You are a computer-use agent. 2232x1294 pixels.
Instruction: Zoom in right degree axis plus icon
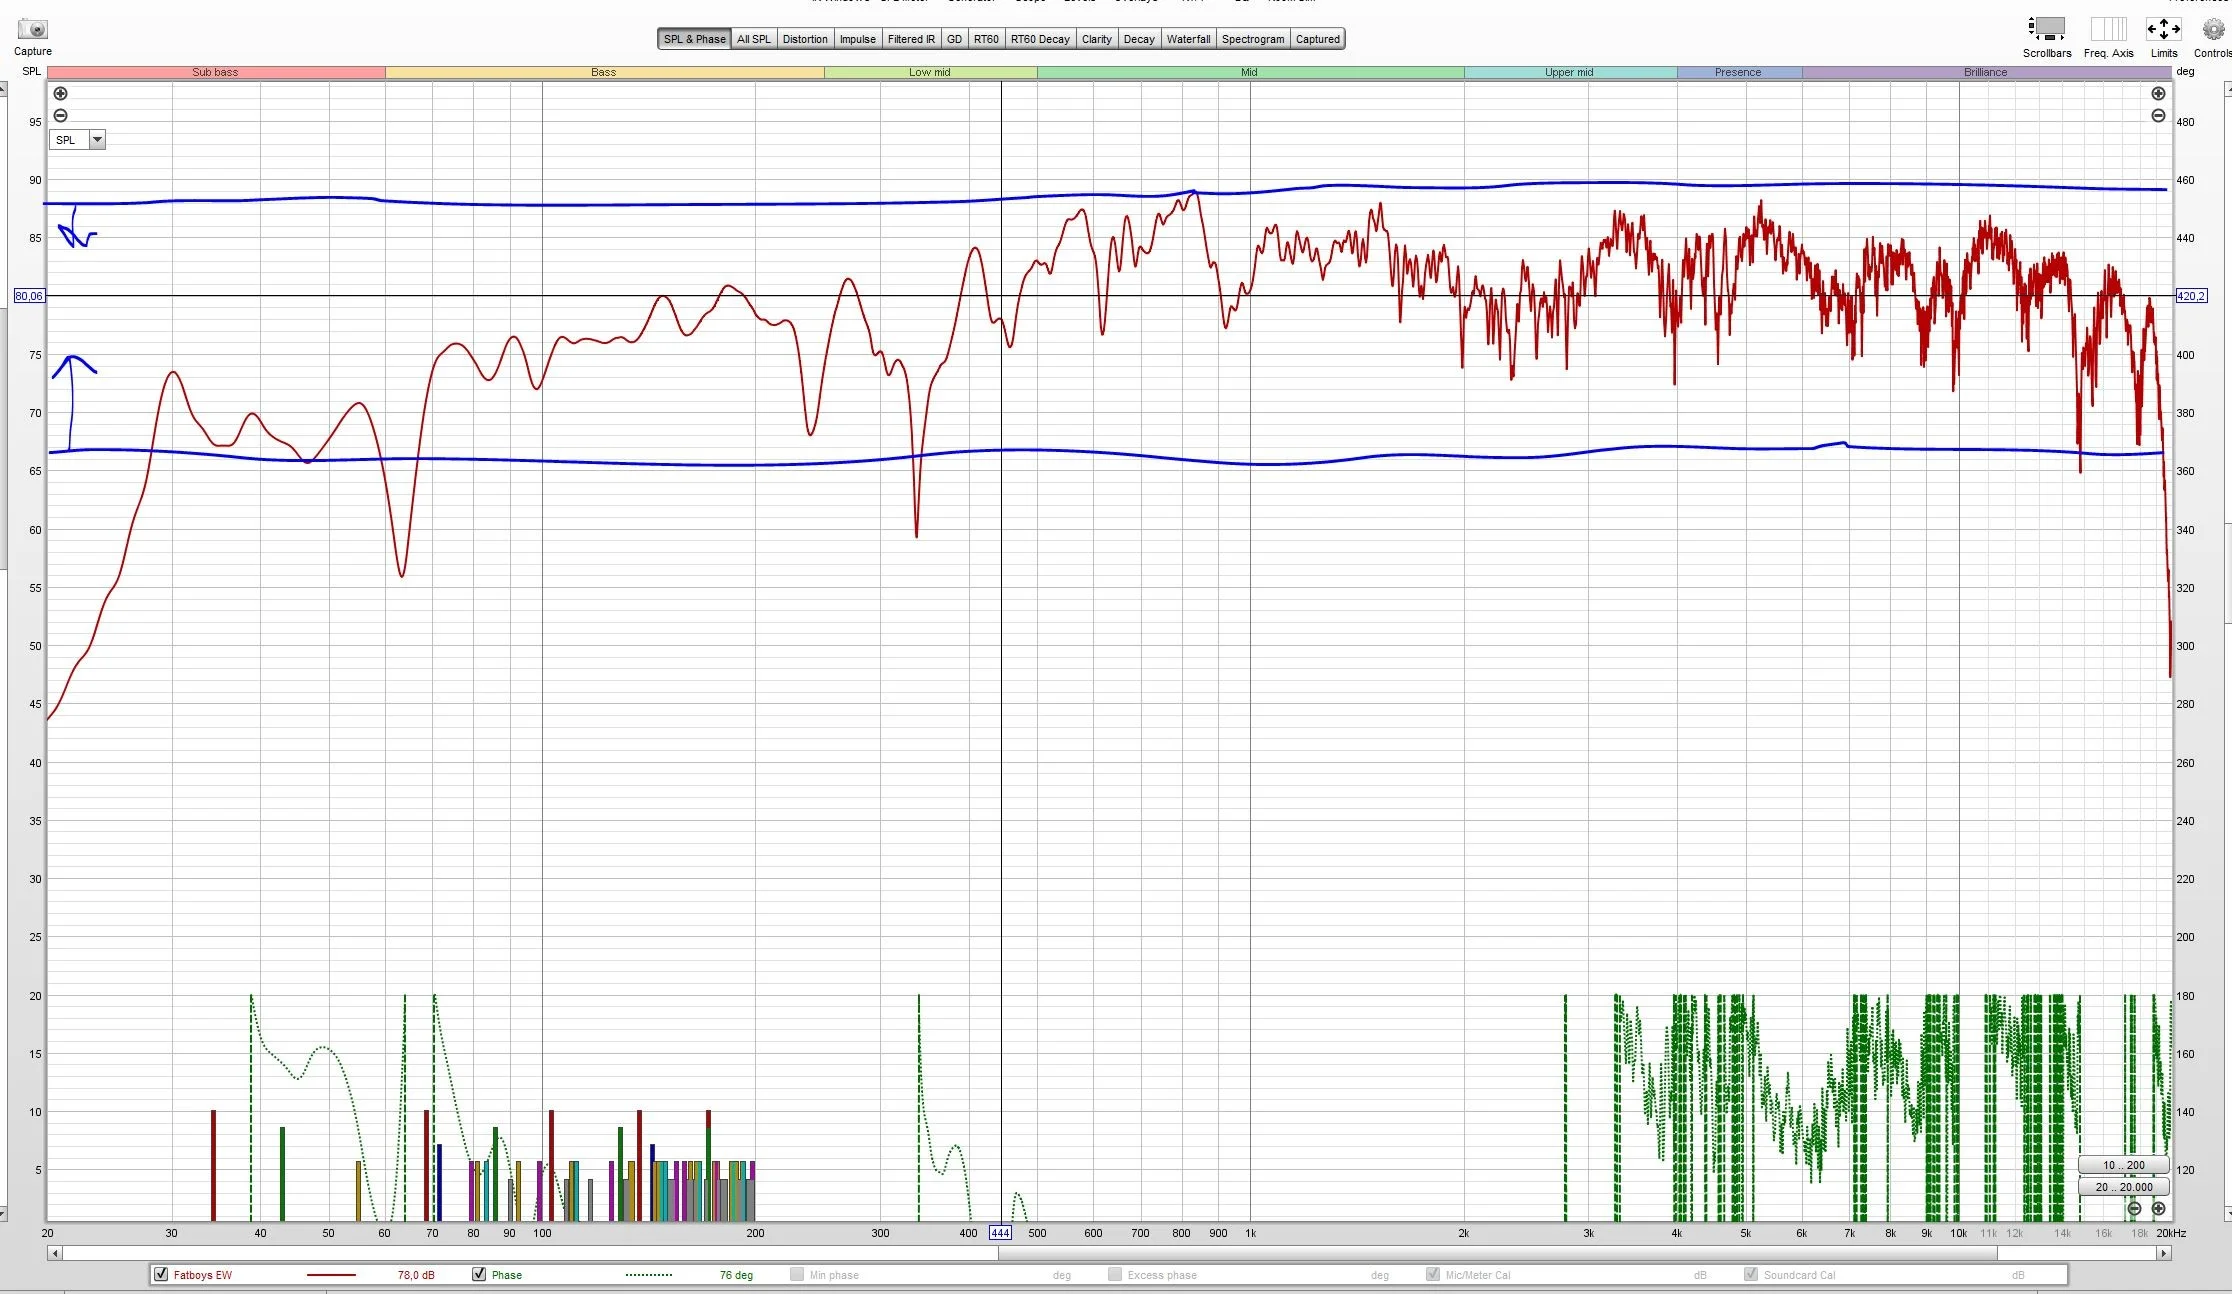[x=2158, y=94]
